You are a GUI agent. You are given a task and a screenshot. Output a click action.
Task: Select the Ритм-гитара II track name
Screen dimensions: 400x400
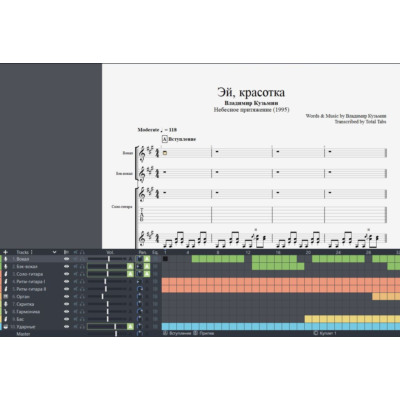tap(31, 289)
